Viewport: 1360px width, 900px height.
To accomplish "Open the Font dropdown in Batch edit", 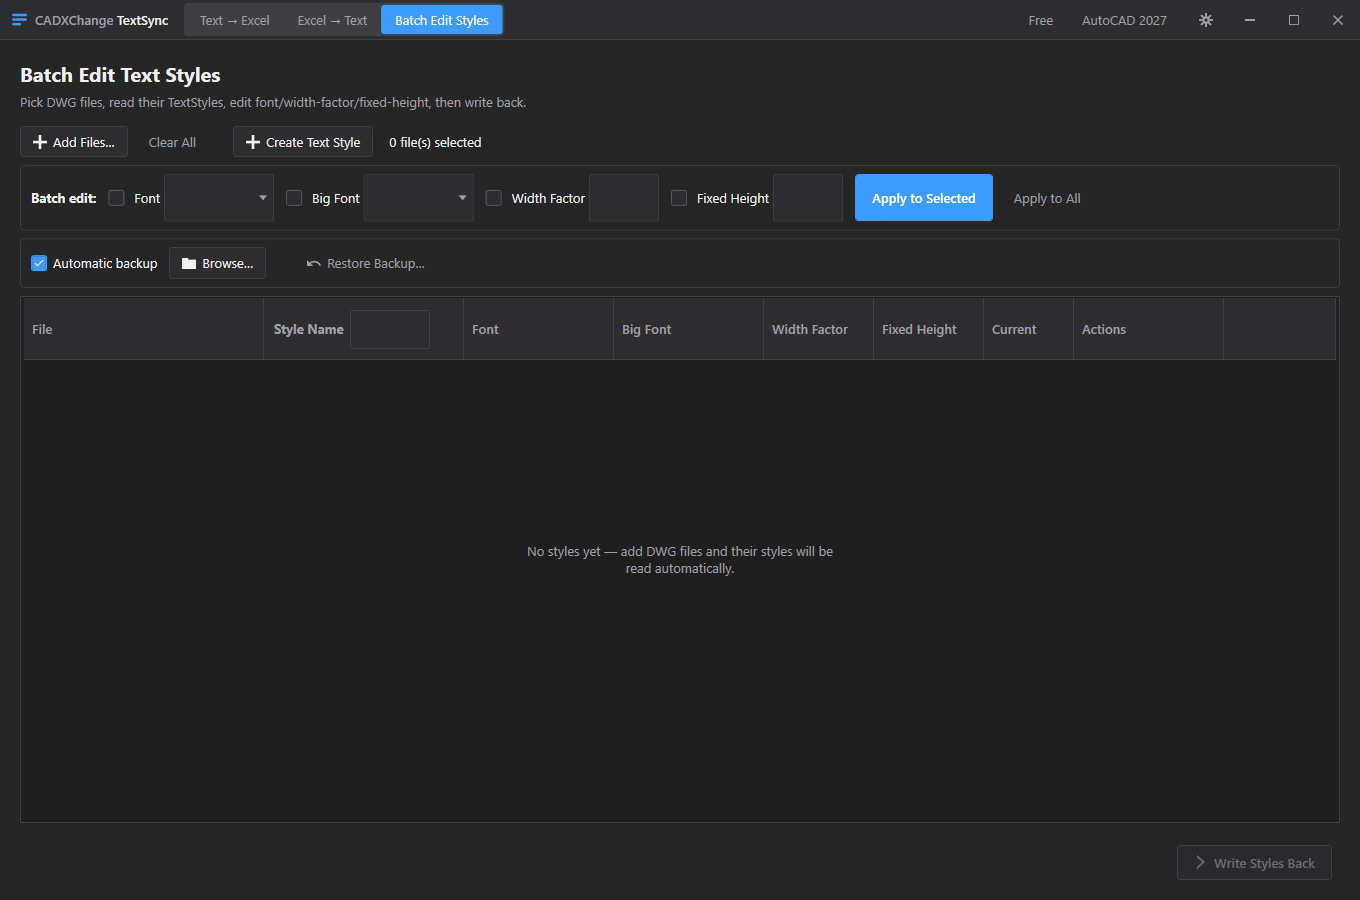I will pos(219,198).
